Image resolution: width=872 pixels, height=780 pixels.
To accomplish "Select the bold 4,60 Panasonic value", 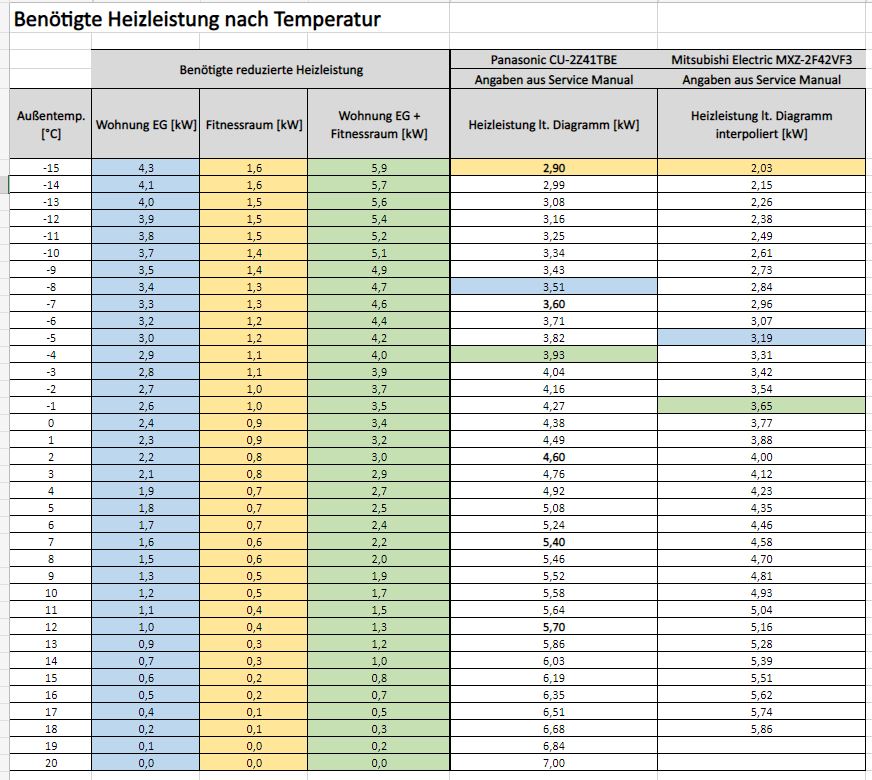I will click(x=553, y=456).
